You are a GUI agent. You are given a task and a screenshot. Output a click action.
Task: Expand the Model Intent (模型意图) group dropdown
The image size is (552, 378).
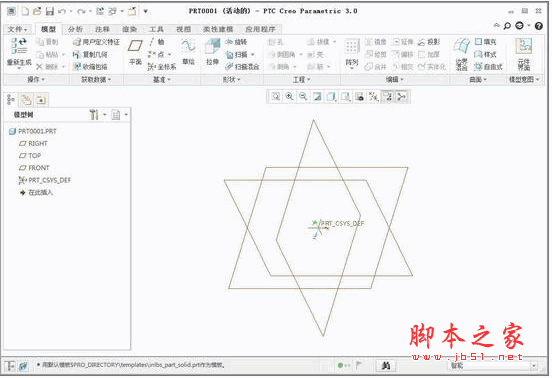coord(524,80)
